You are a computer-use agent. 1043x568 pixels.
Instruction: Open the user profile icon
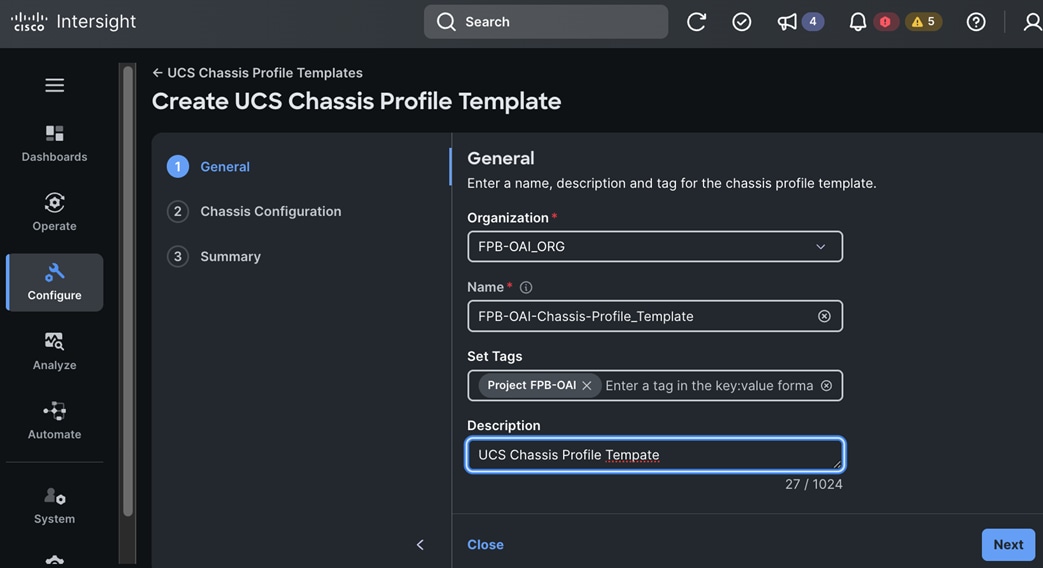click(1032, 22)
